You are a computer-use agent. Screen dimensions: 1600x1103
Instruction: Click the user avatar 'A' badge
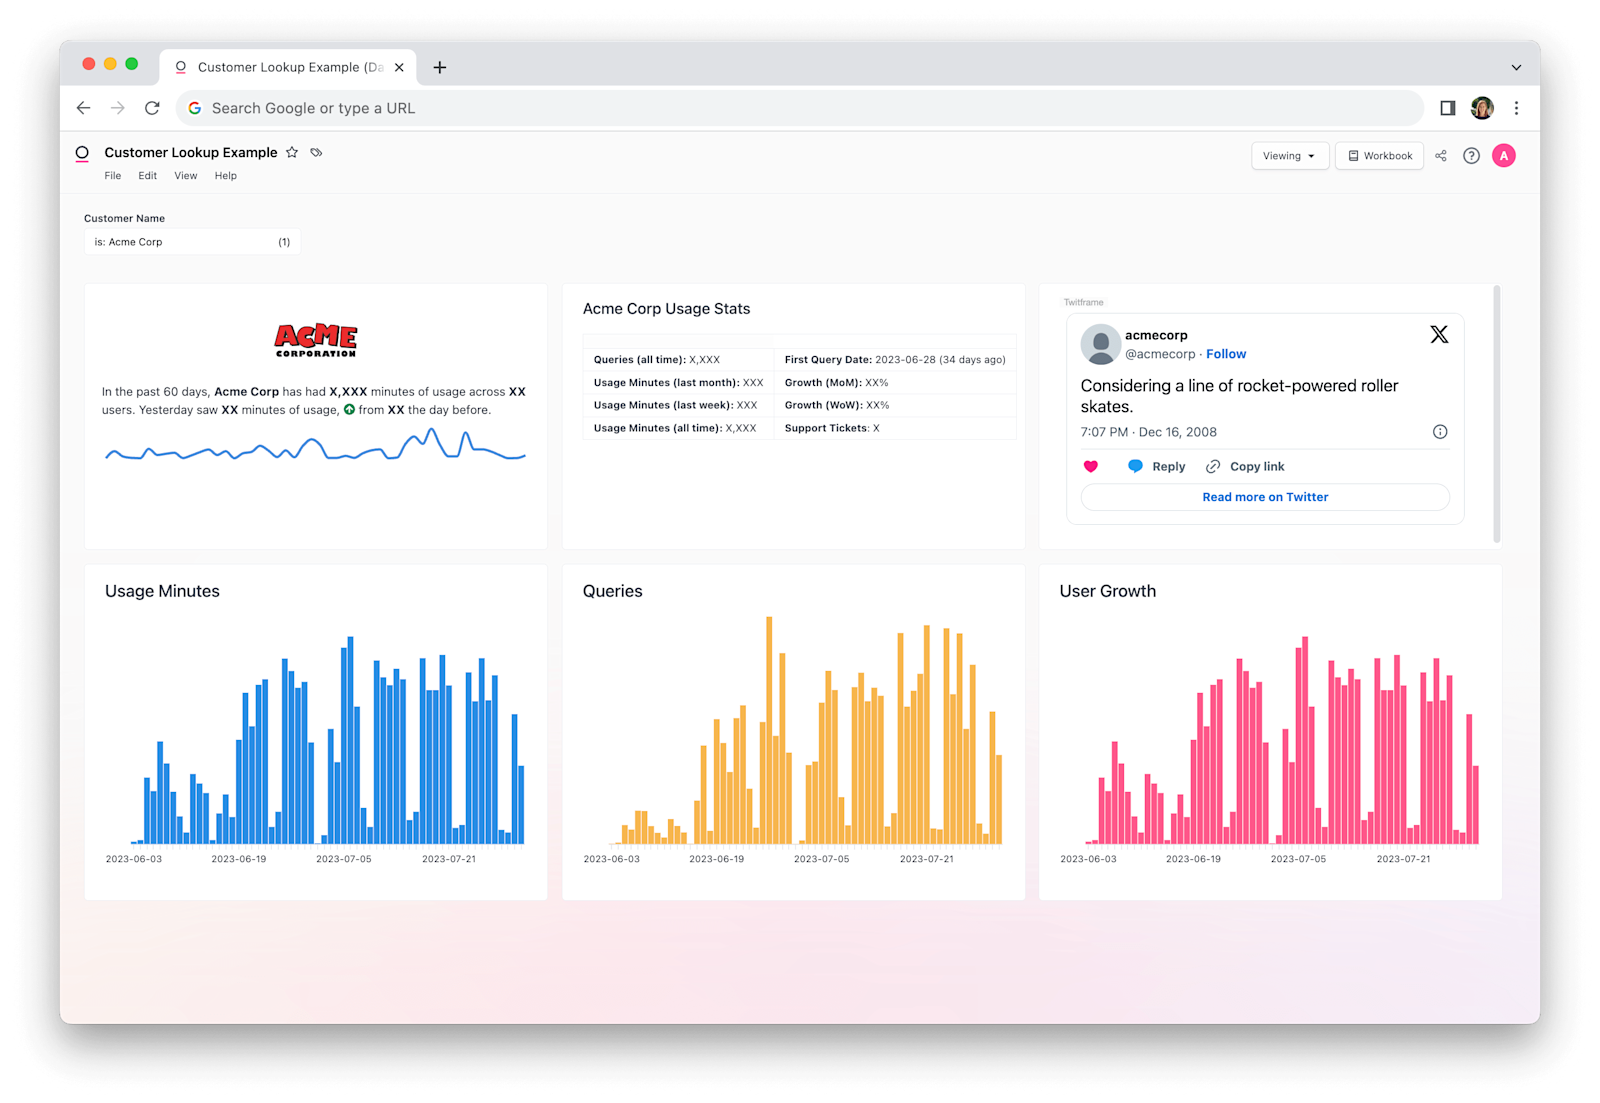pyautogui.click(x=1503, y=156)
